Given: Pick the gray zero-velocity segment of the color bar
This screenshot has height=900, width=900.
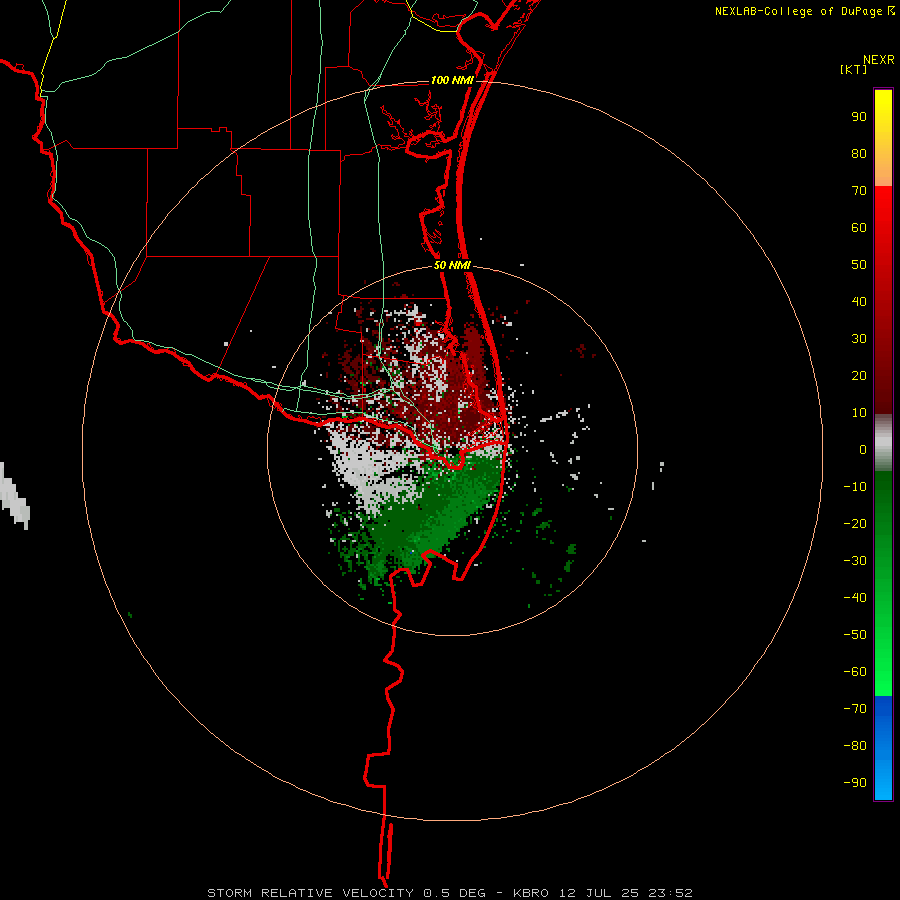Looking at the screenshot, I should click(x=883, y=443).
